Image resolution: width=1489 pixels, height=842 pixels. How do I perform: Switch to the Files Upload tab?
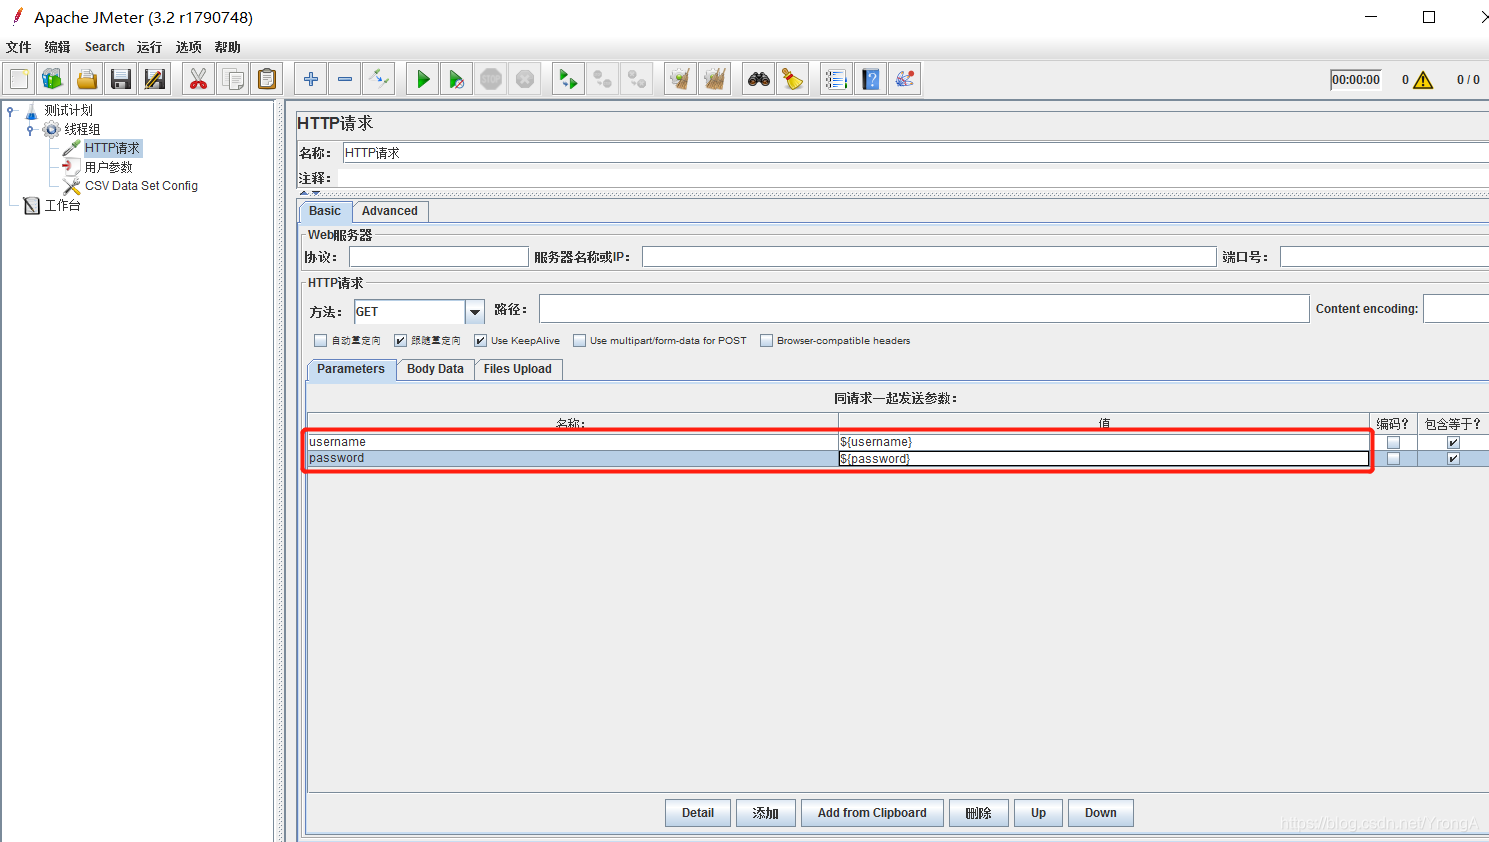(518, 369)
